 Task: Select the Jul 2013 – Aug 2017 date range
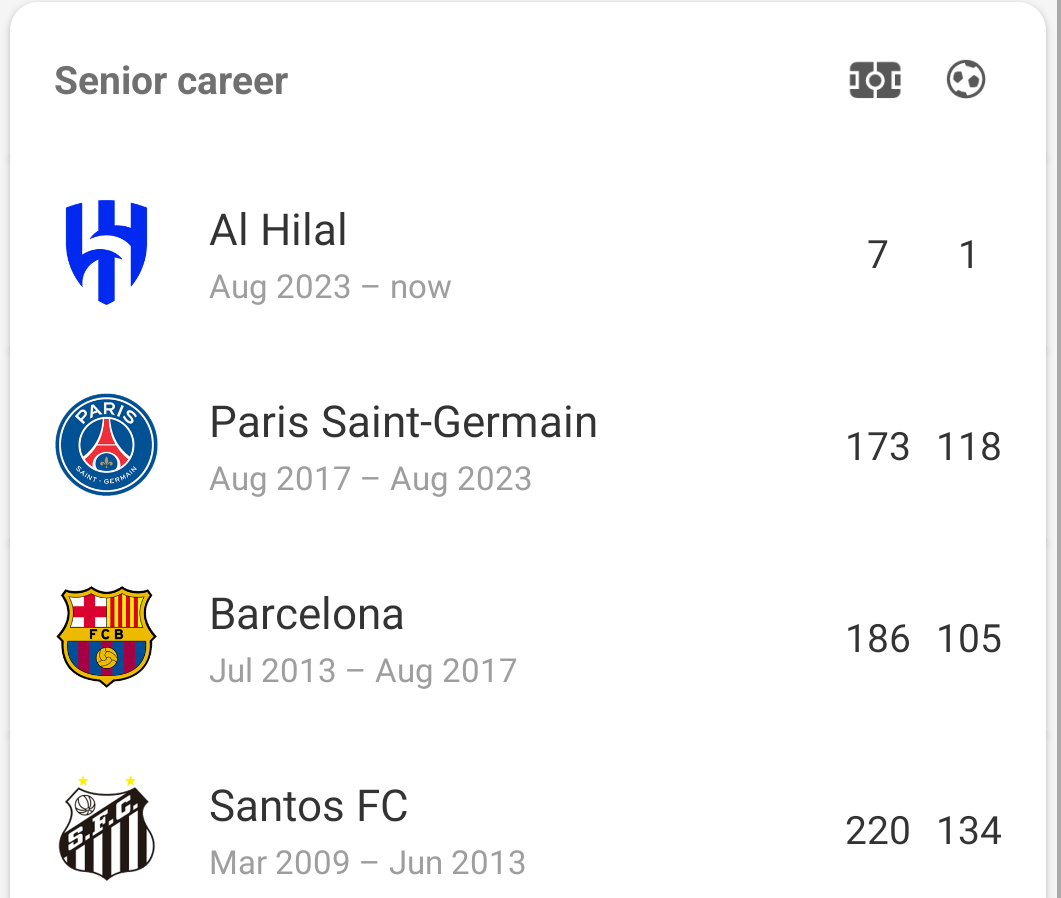(x=363, y=671)
